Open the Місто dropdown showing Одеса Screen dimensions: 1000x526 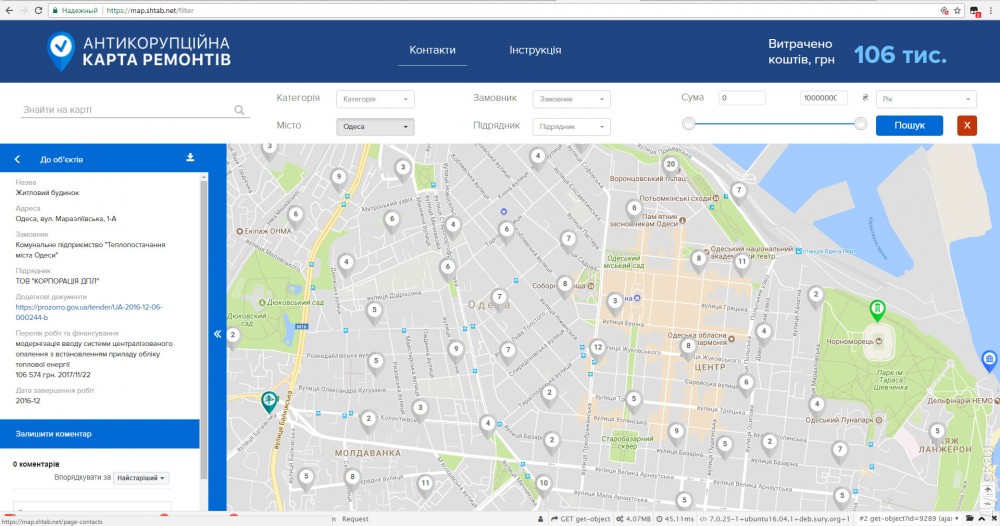[375, 127]
